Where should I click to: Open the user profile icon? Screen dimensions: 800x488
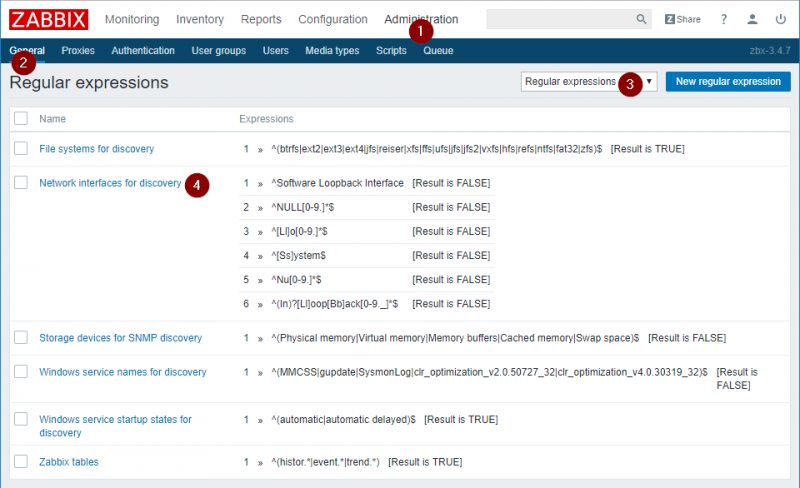coord(752,19)
